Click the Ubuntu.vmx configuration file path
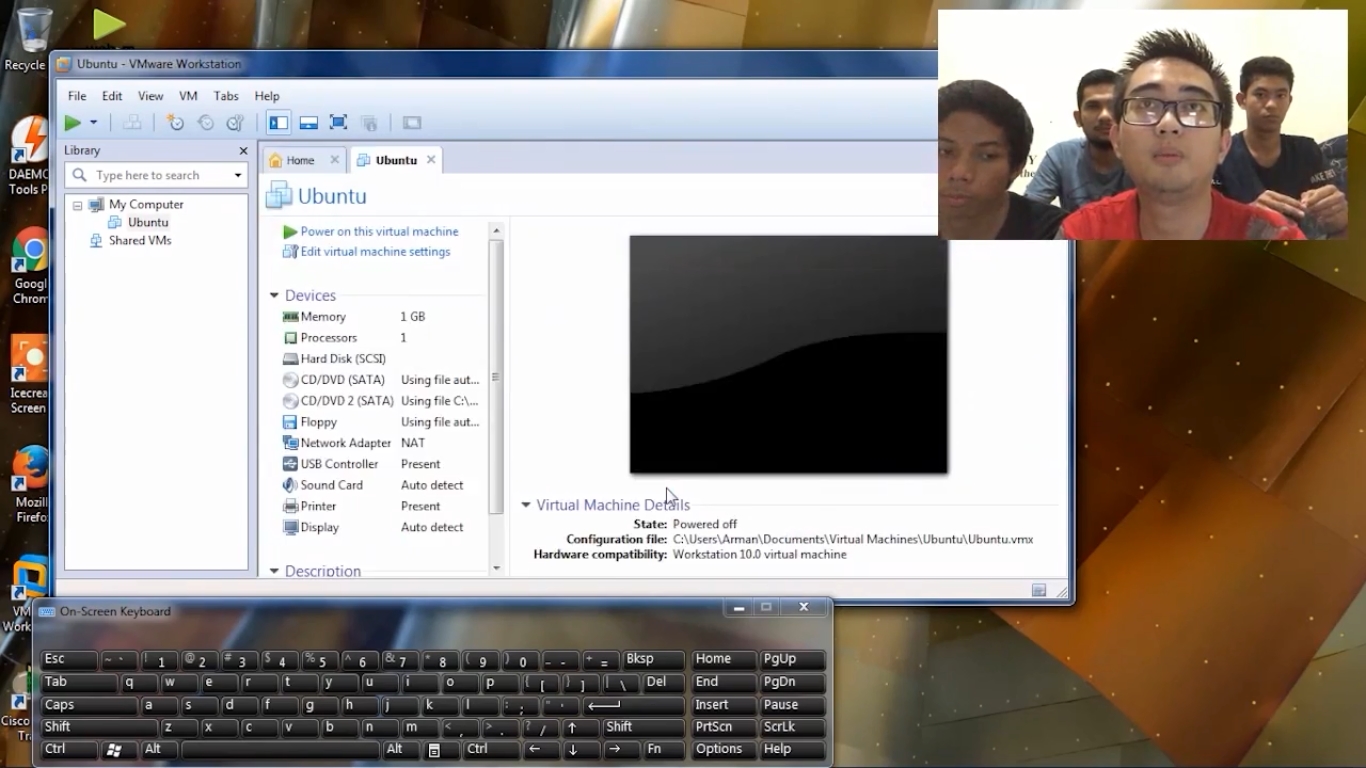Screen dimensions: 1366x768 point(853,539)
